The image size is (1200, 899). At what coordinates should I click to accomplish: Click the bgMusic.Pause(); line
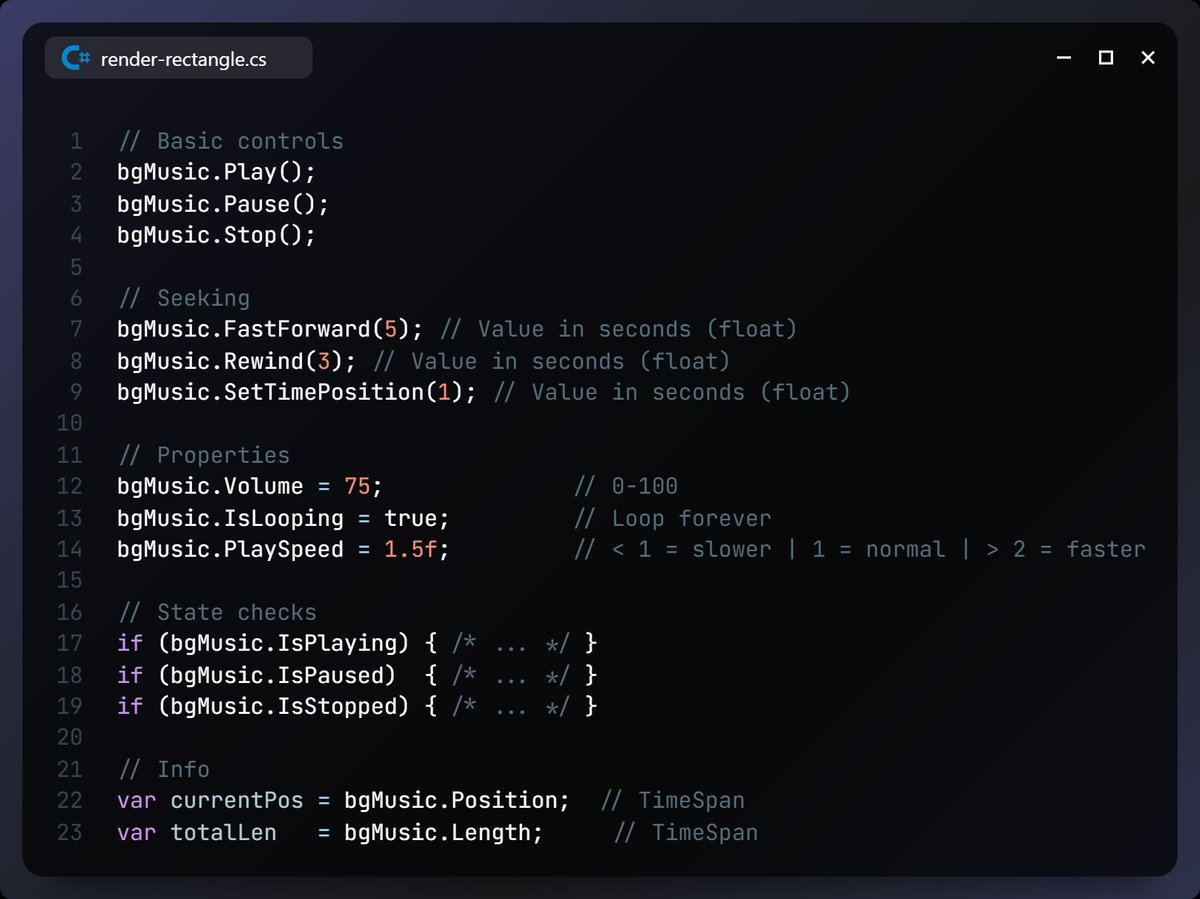point(223,204)
